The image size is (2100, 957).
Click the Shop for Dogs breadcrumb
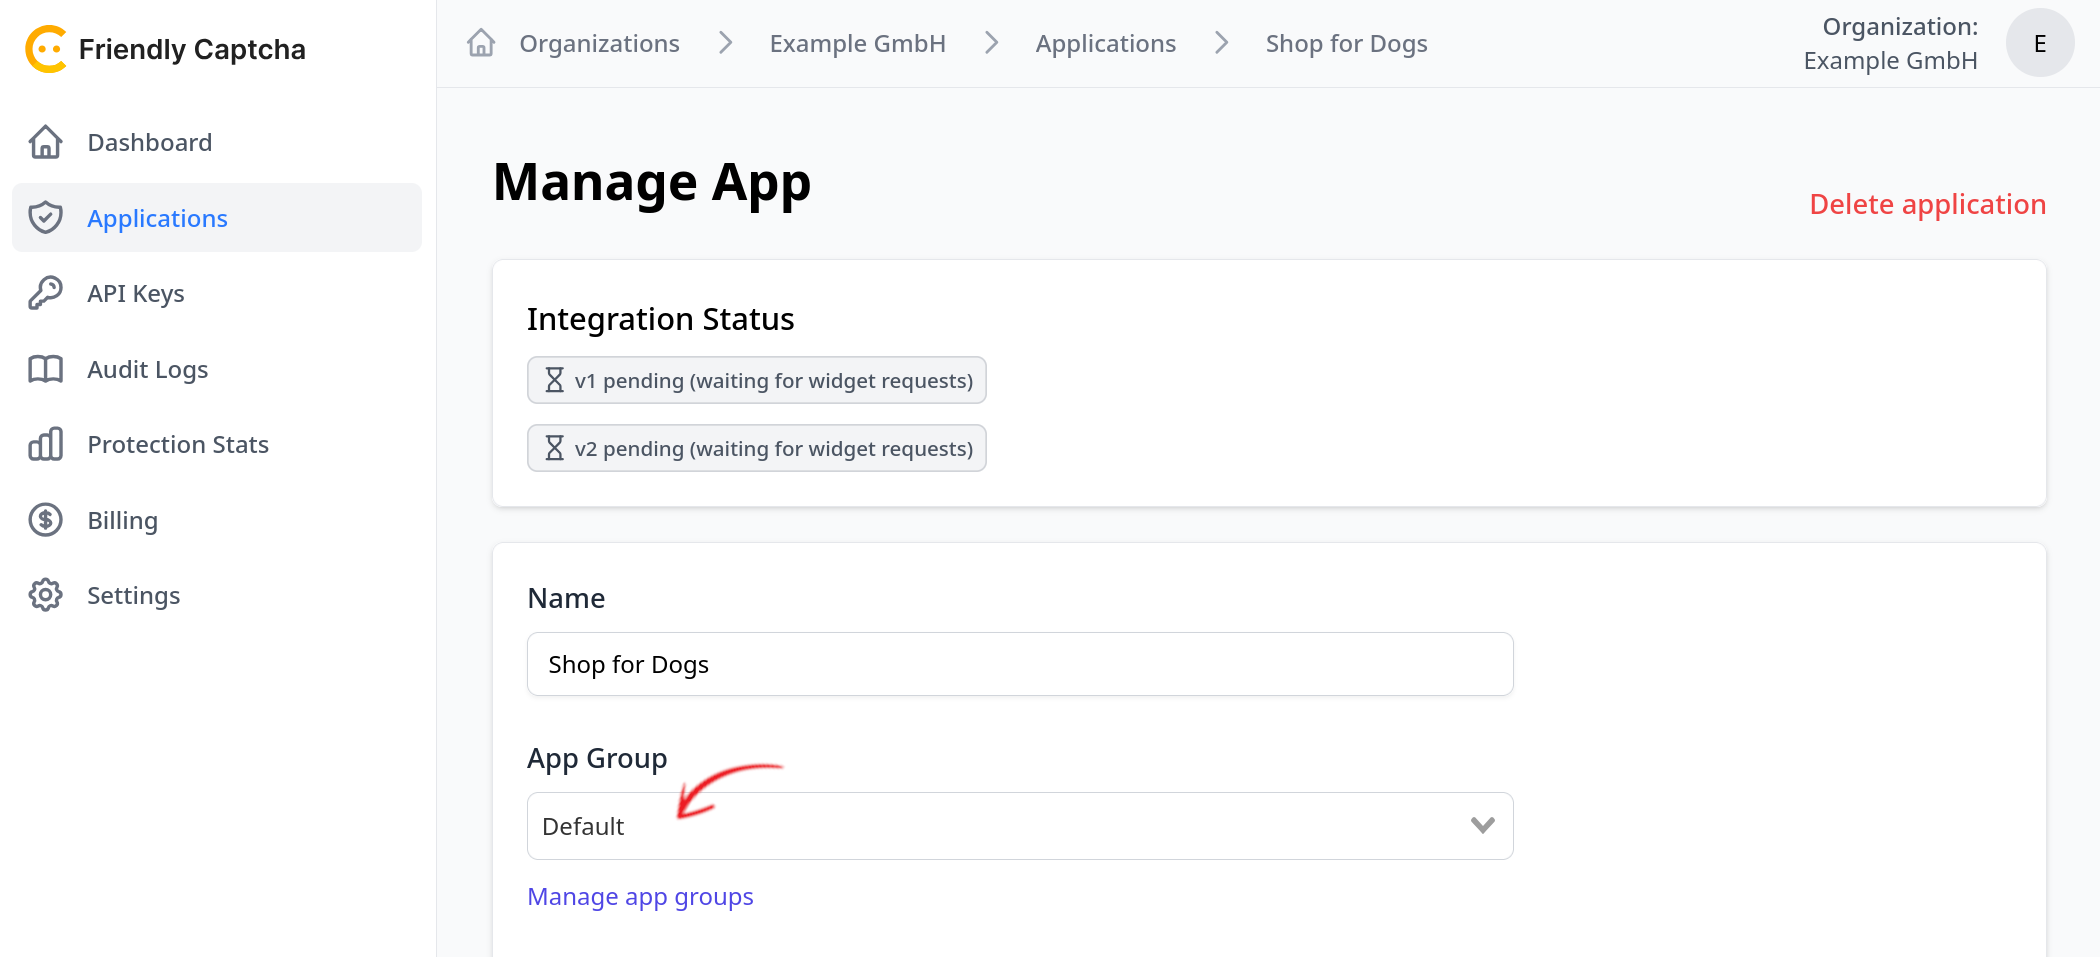(1346, 43)
